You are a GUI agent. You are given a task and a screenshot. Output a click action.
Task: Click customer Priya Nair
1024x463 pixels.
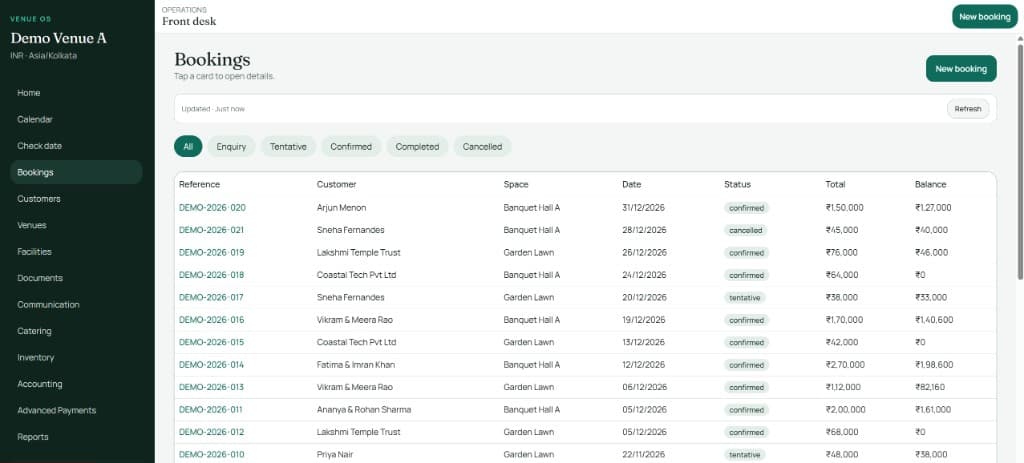335,455
